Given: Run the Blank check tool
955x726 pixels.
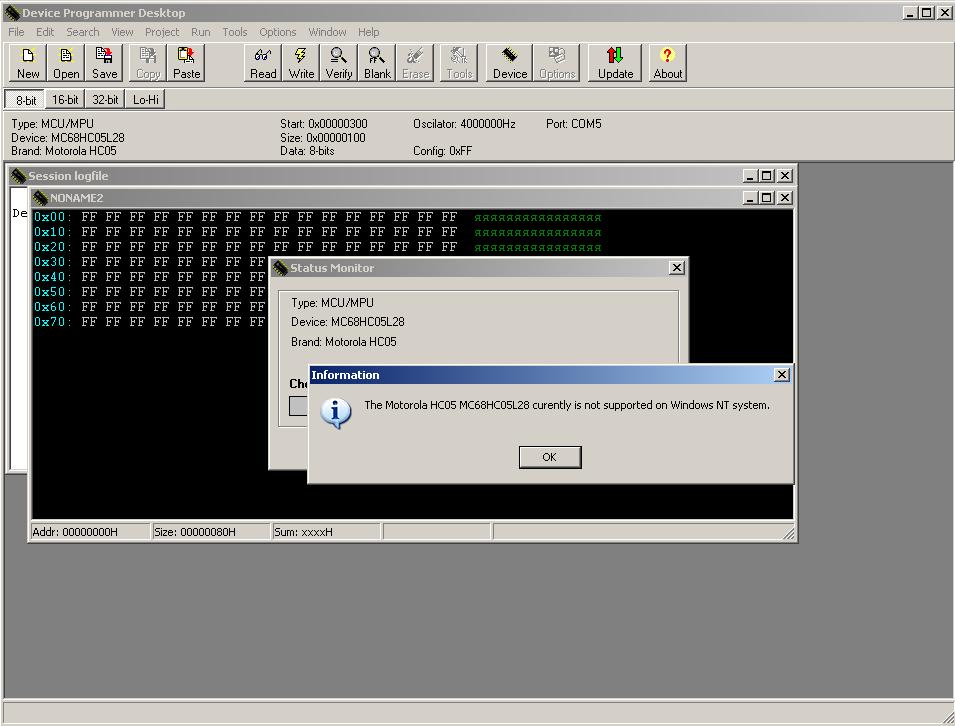Looking at the screenshot, I should pyautogui.click(x=377, y=62).
